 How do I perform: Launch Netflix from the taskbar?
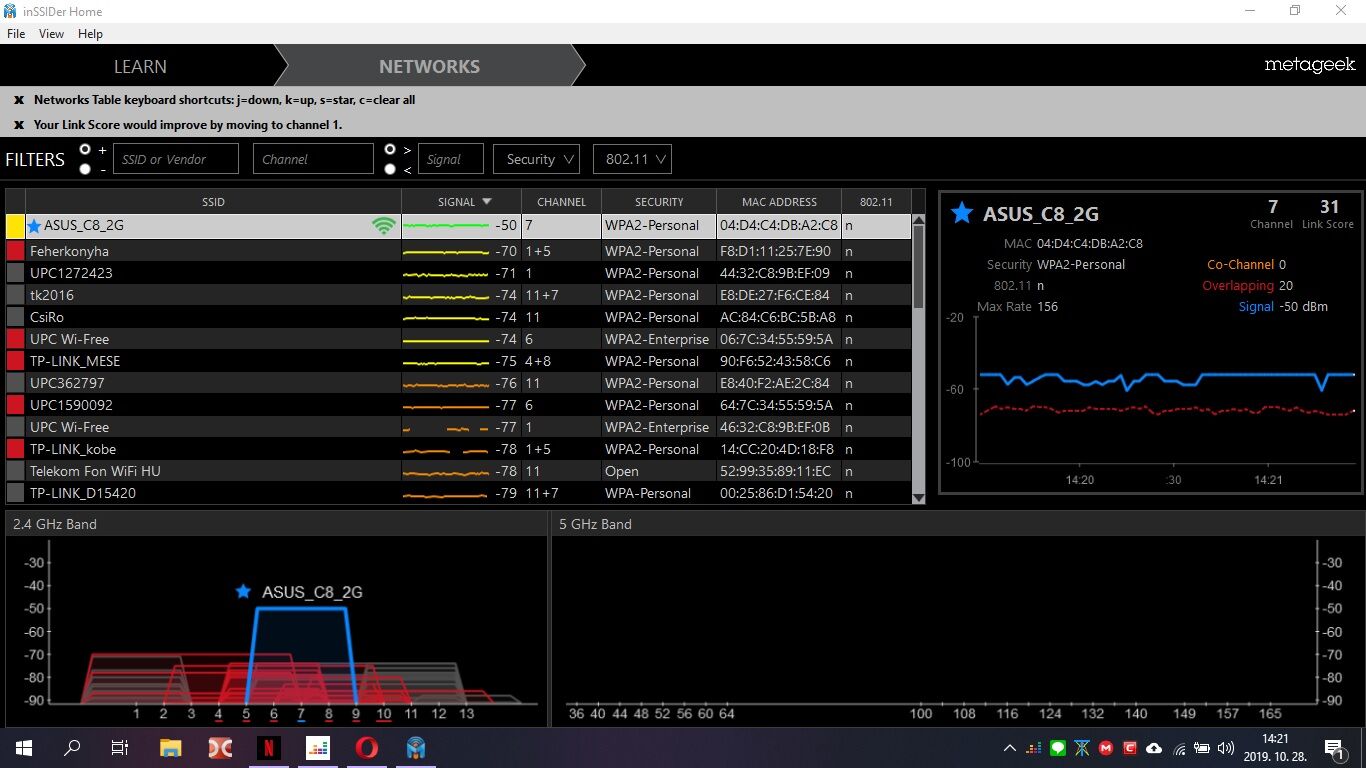coord(269,747)
